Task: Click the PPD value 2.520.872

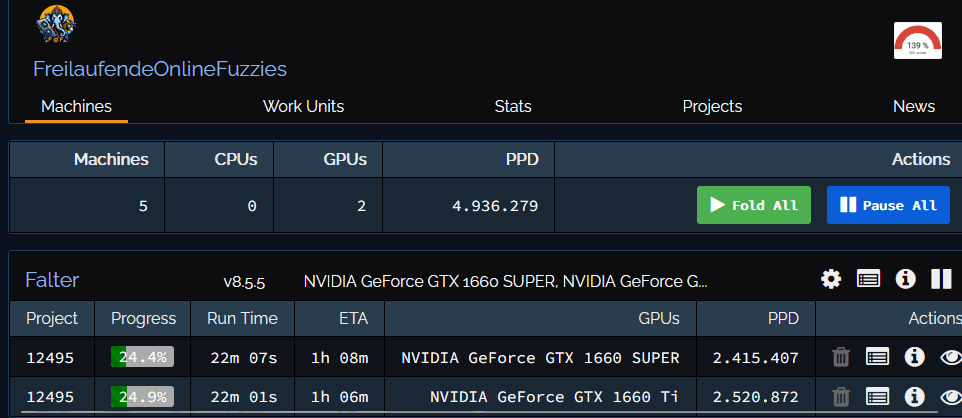Action: tap(756, 397)
